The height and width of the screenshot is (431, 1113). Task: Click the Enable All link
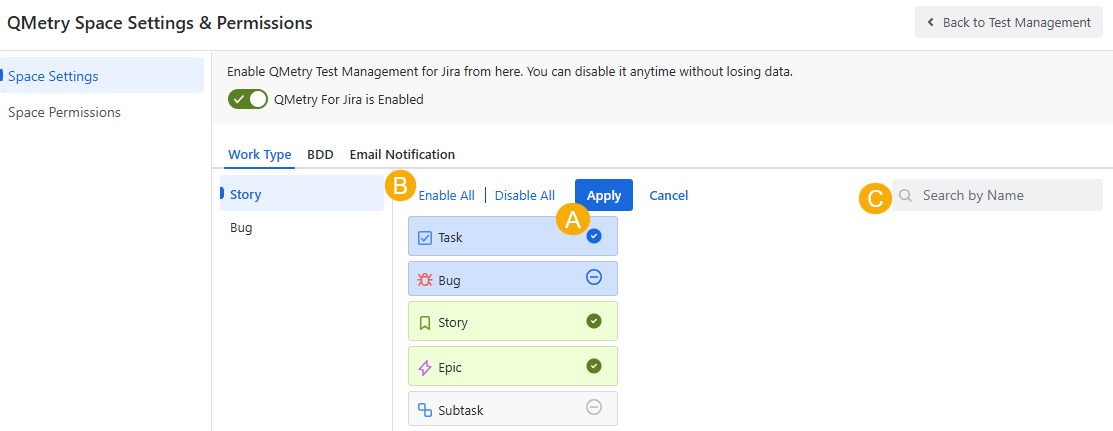446,196
